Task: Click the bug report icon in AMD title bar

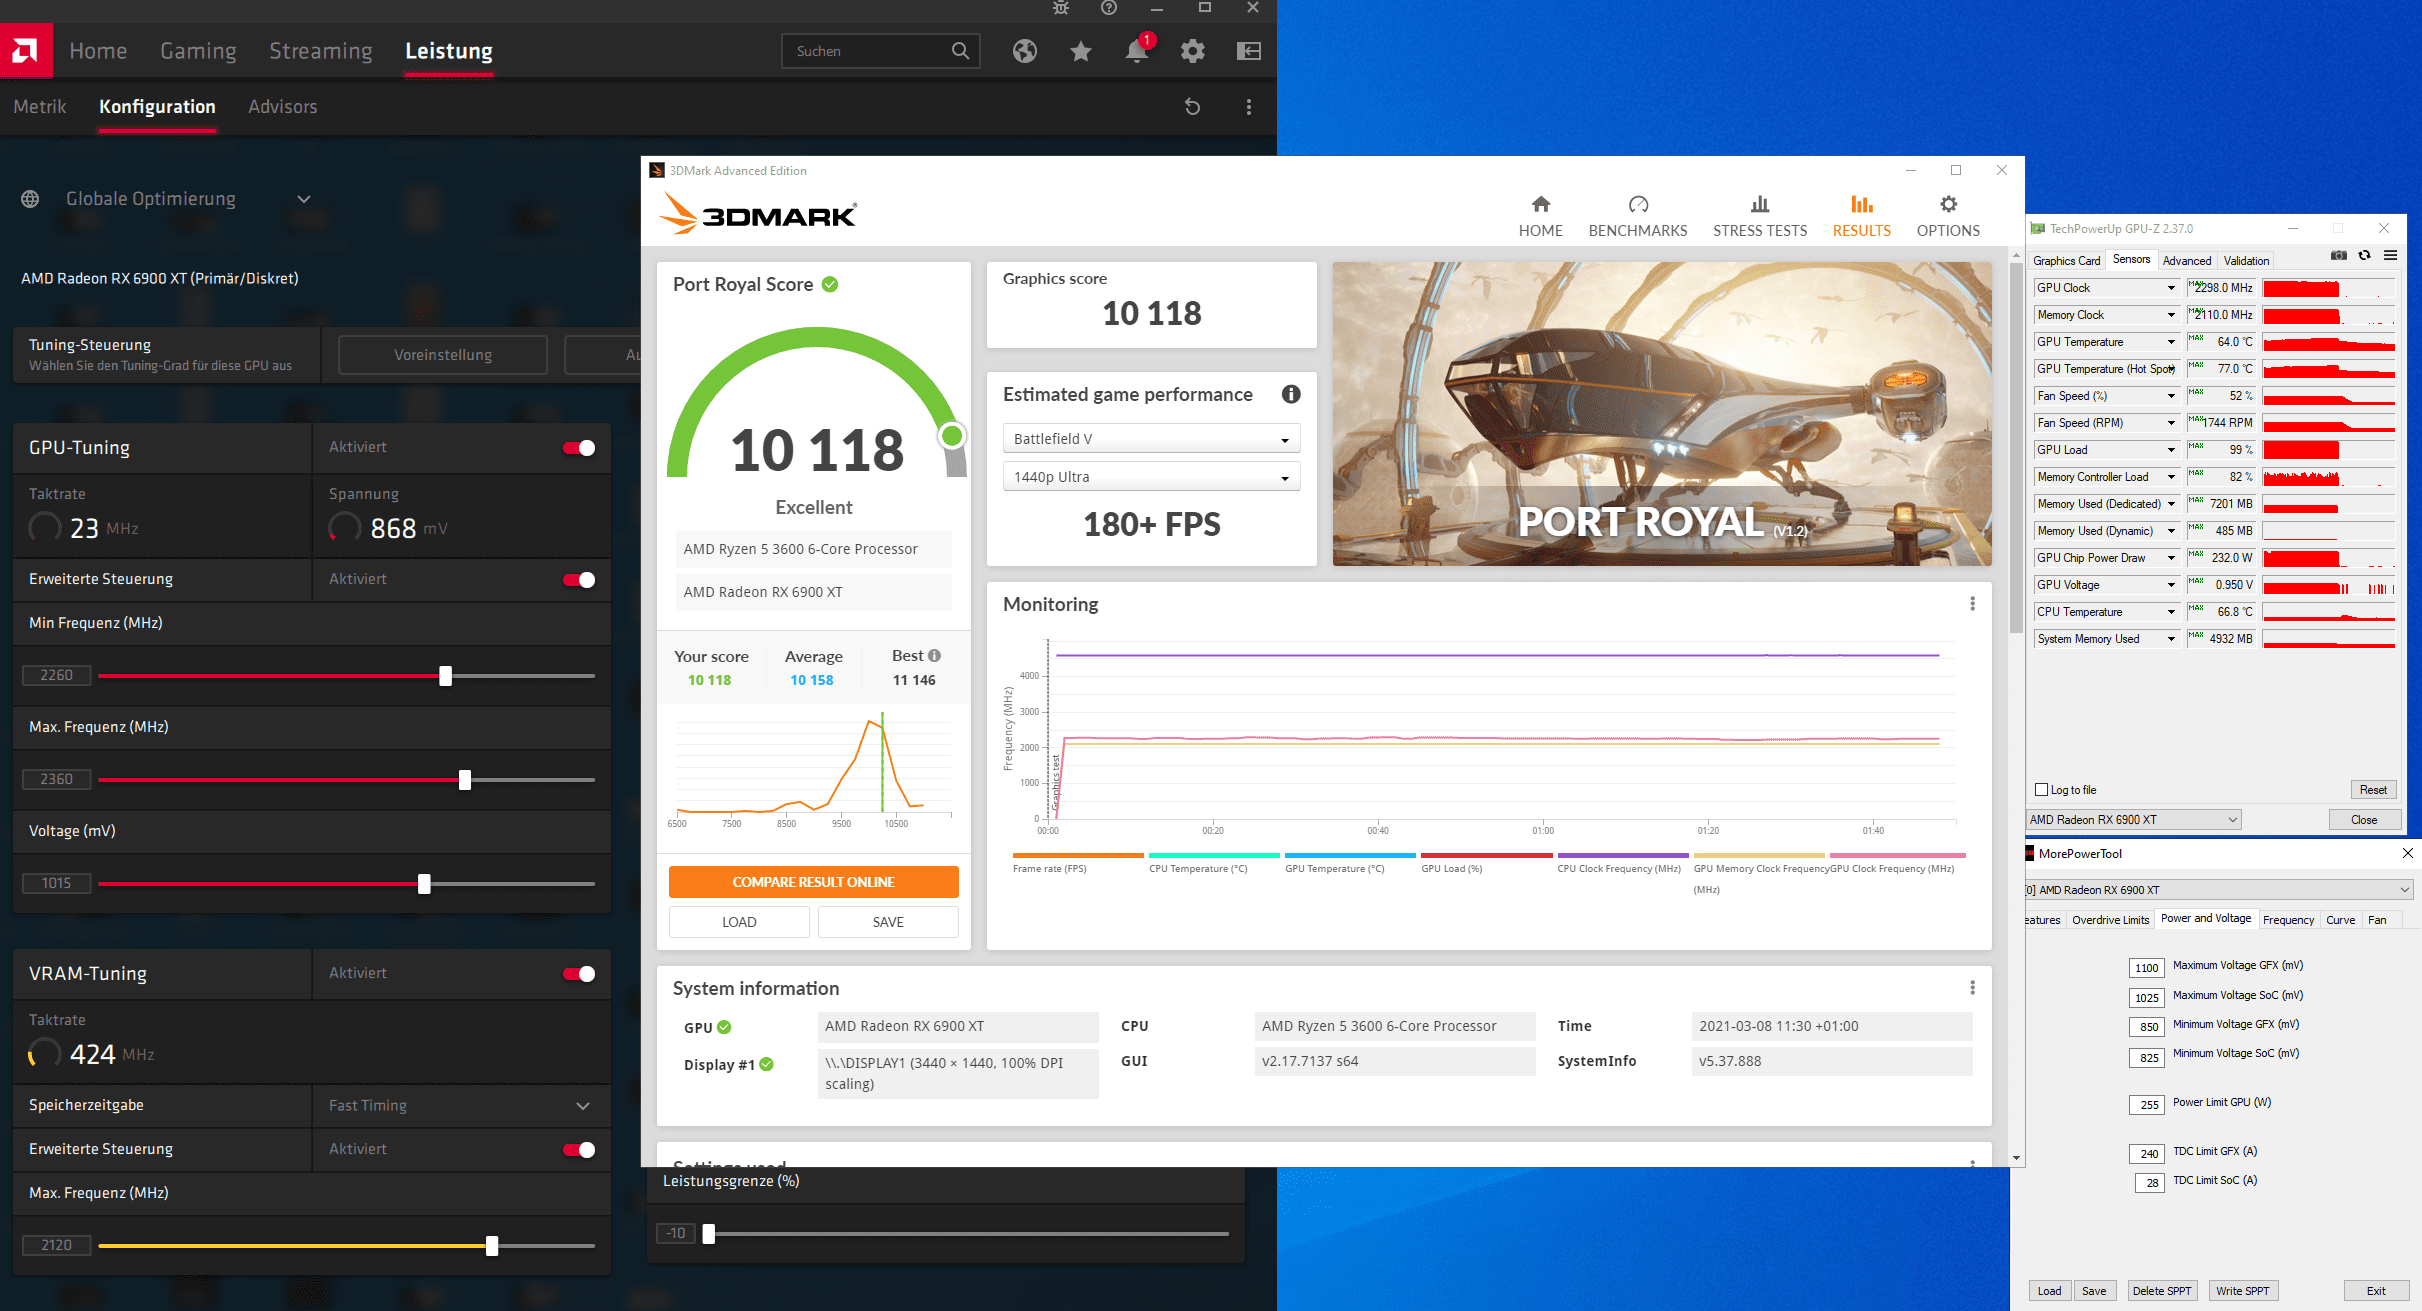Action: (1061, 8)
